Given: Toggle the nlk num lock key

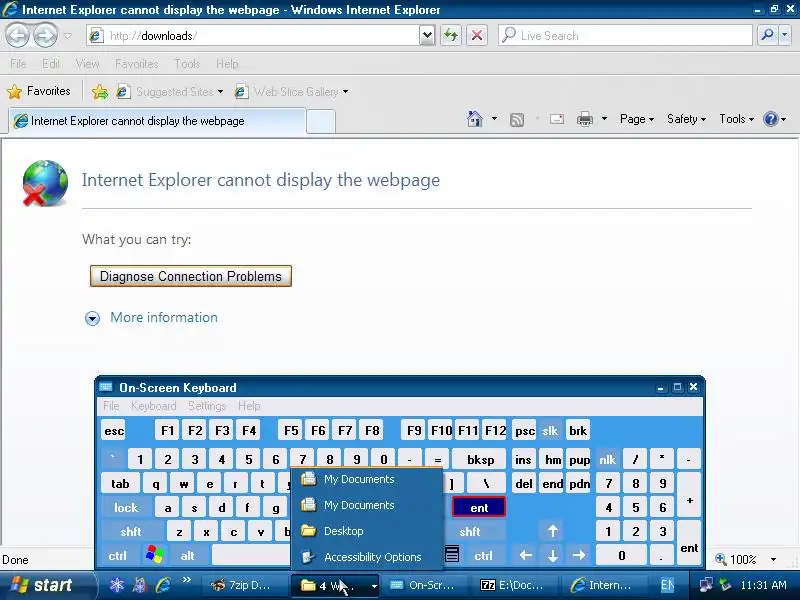Looking at the screenshot, I should [x=607, y=460].
